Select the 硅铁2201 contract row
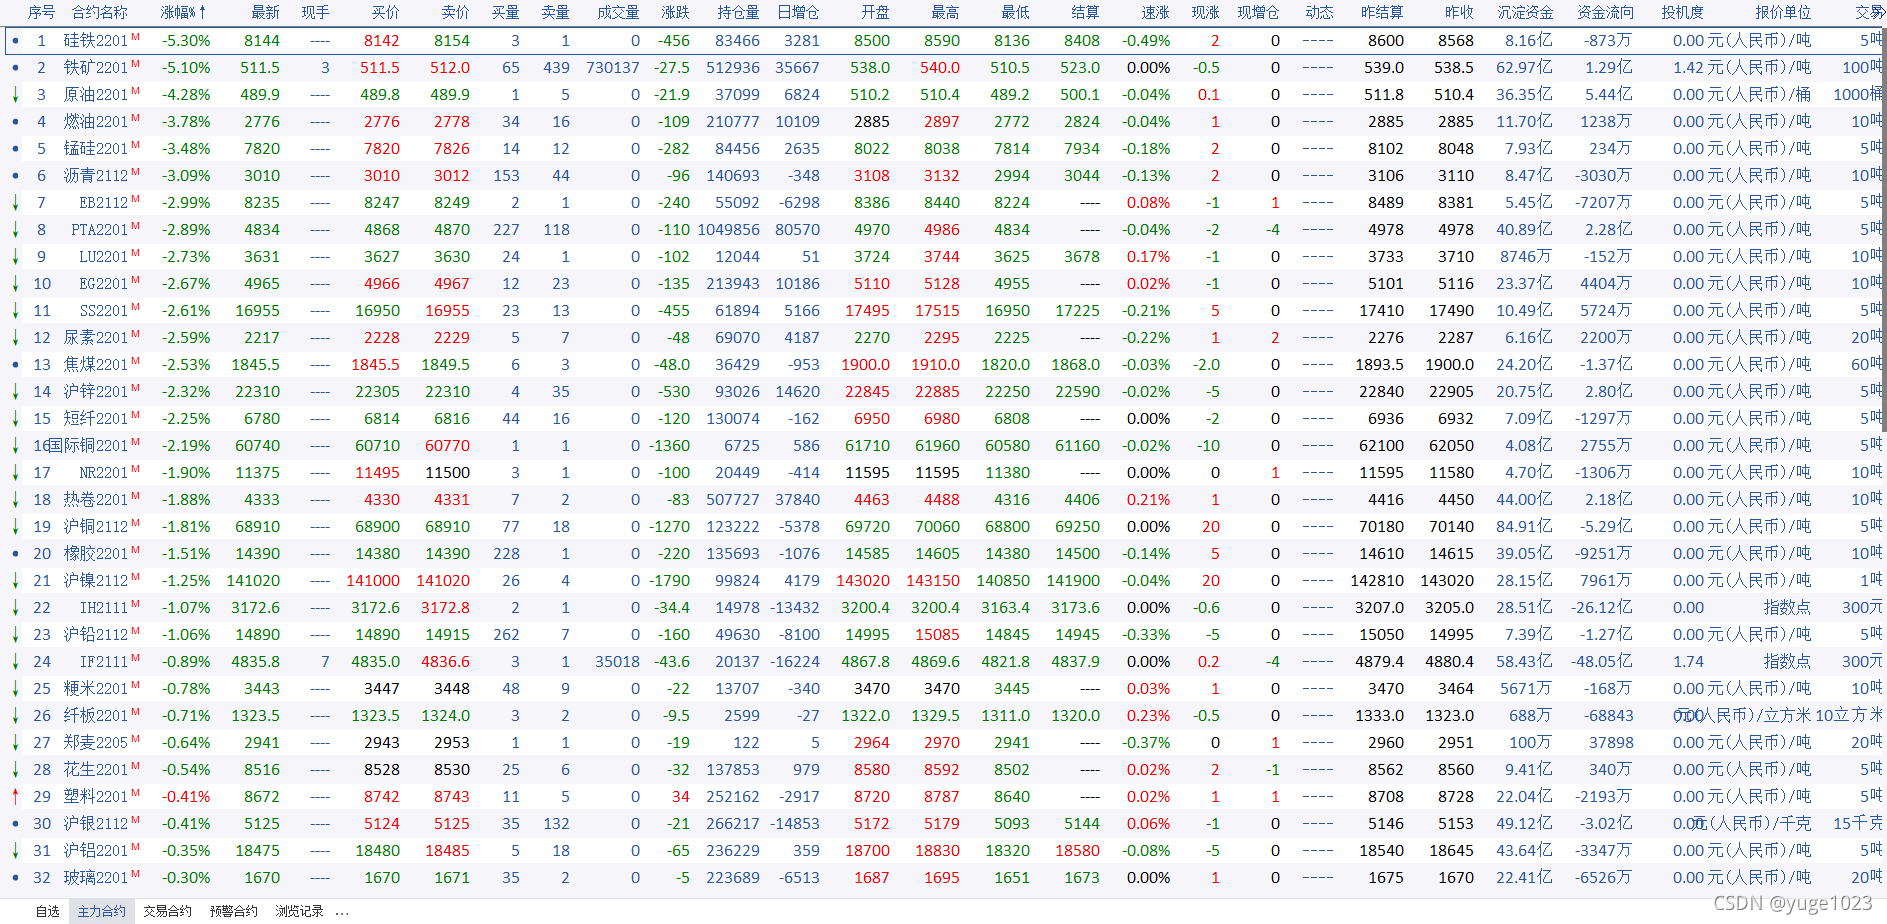 pos(943,41)
